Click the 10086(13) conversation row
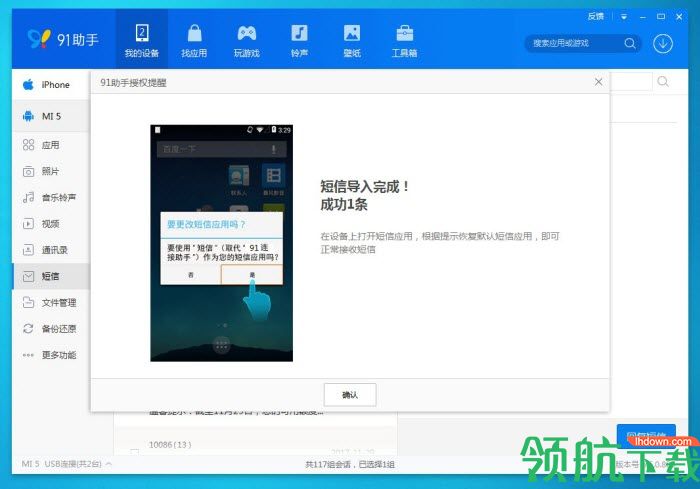 point(255,441)
